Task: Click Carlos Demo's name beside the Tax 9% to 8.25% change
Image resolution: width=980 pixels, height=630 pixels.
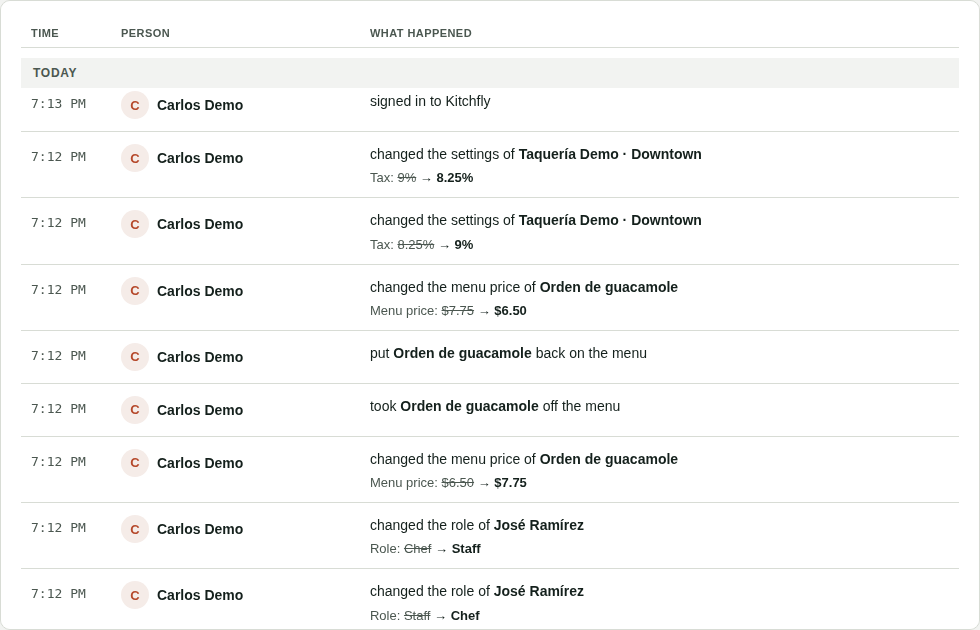Action: coord(200,158)
